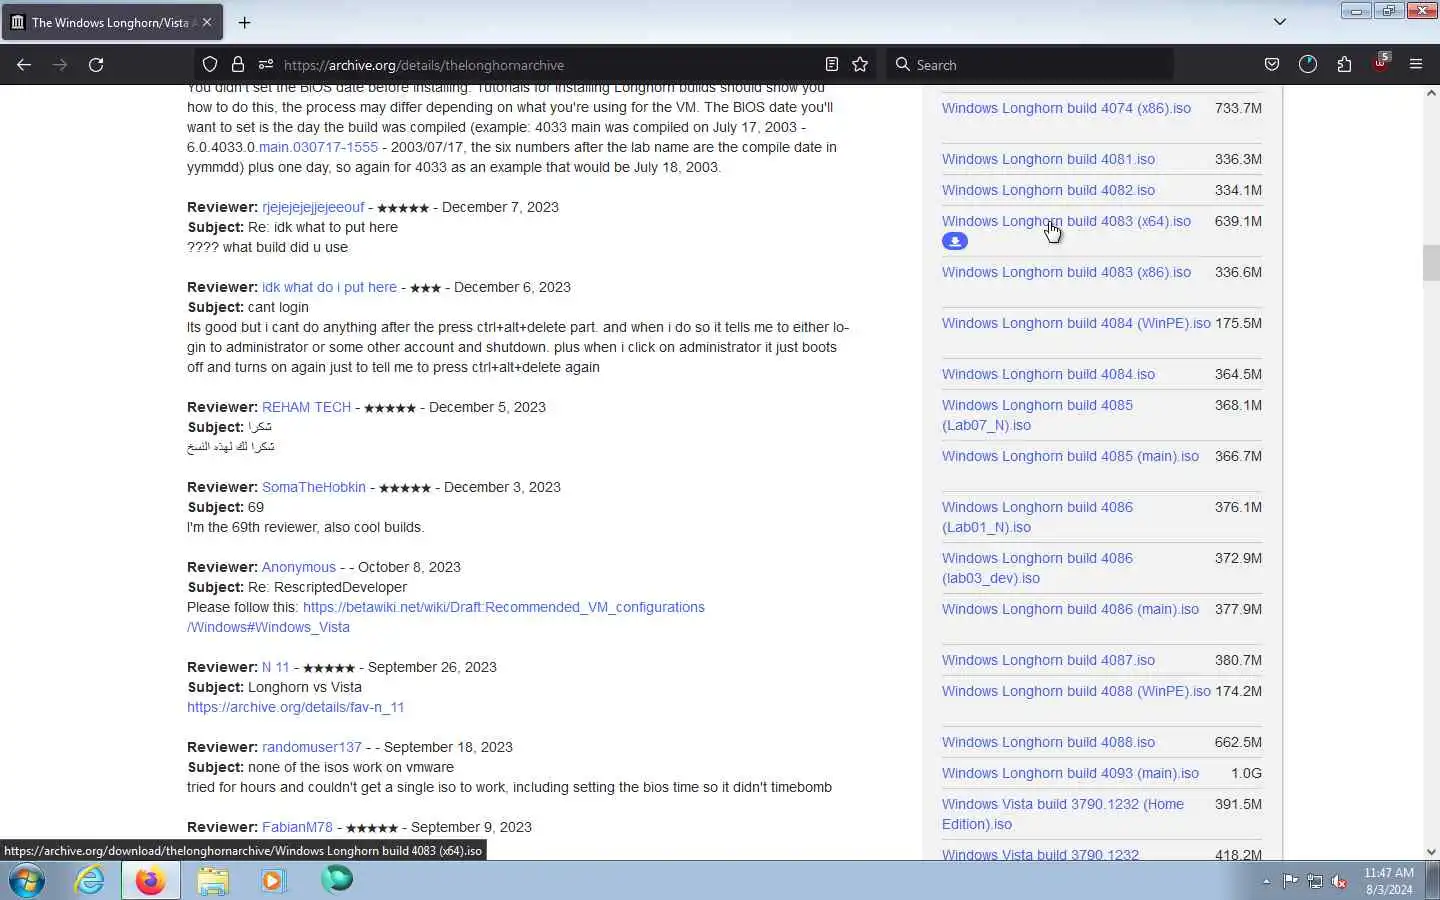1440x900 pixels.
Task: Download Longhorn build 4086 (main).iso
Action: (1070, 609)
